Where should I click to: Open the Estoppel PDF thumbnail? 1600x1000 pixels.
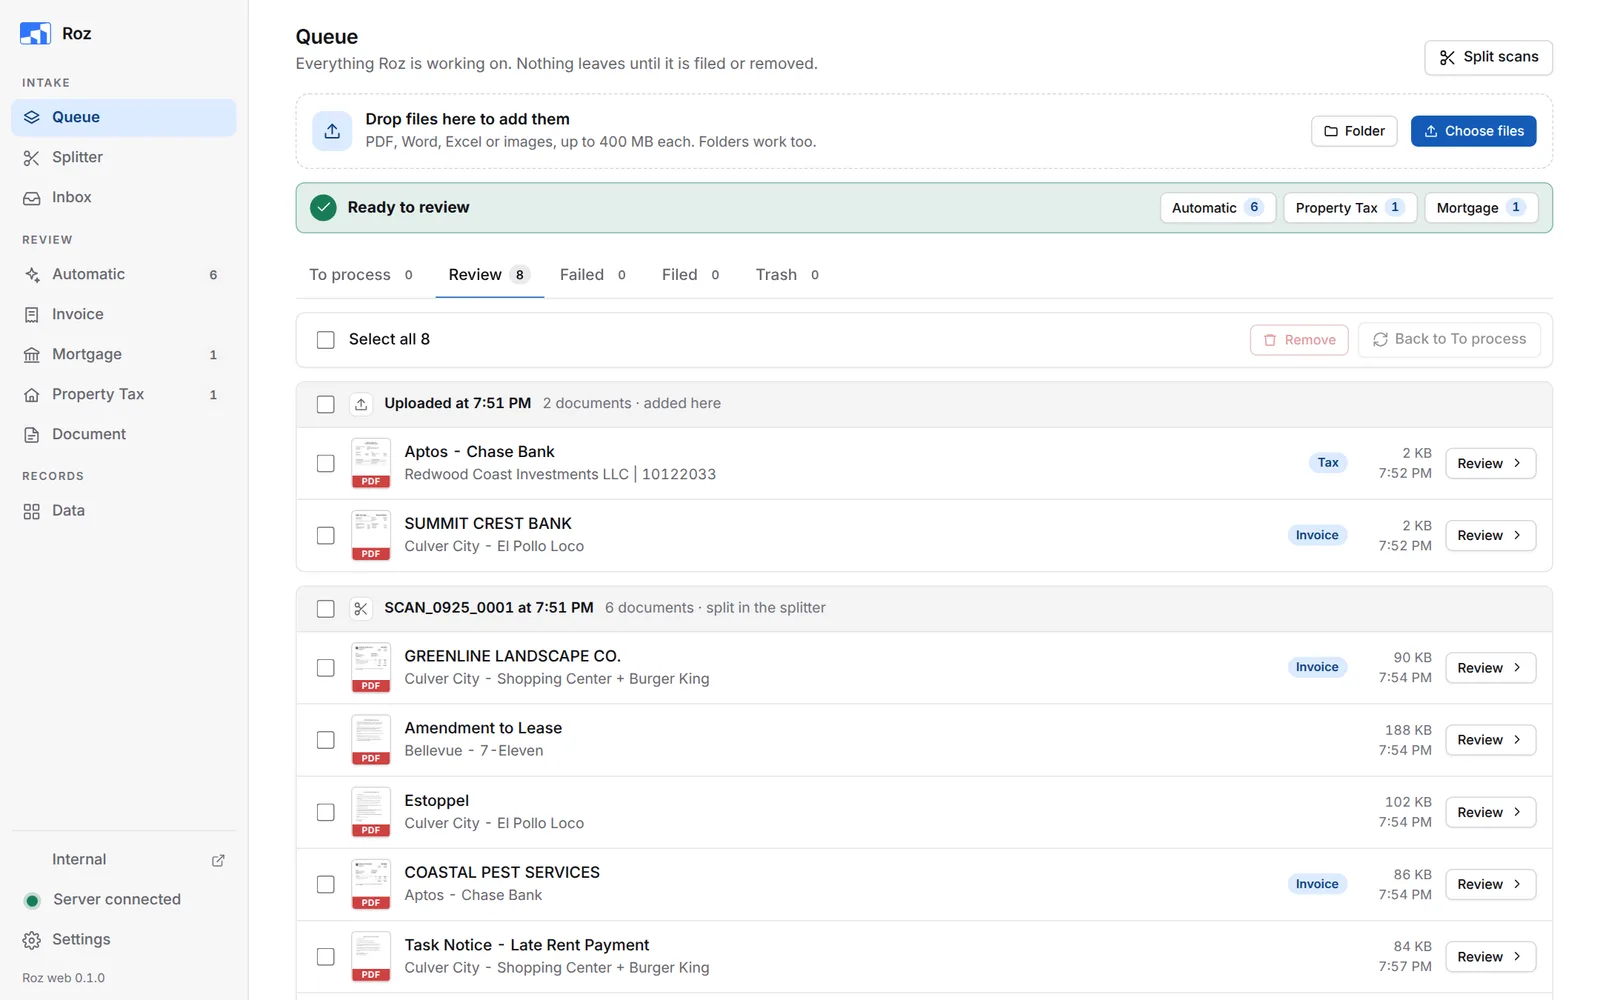(x=371, y=812)
